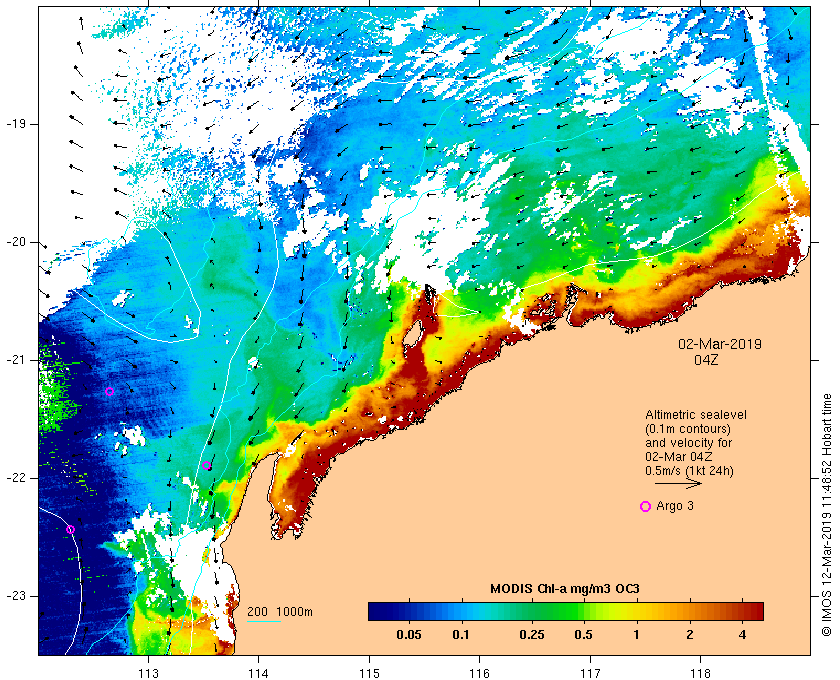The image size is (840, 680).
Task: Click the colorbar tick label '2'
Action: (x=689, y=635)
